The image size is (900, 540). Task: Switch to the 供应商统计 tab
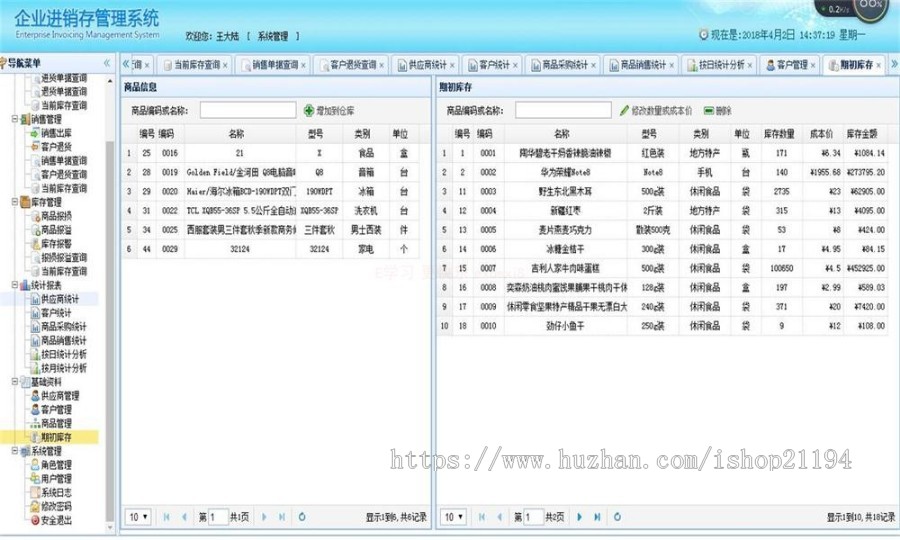click(x=427, y=65)
